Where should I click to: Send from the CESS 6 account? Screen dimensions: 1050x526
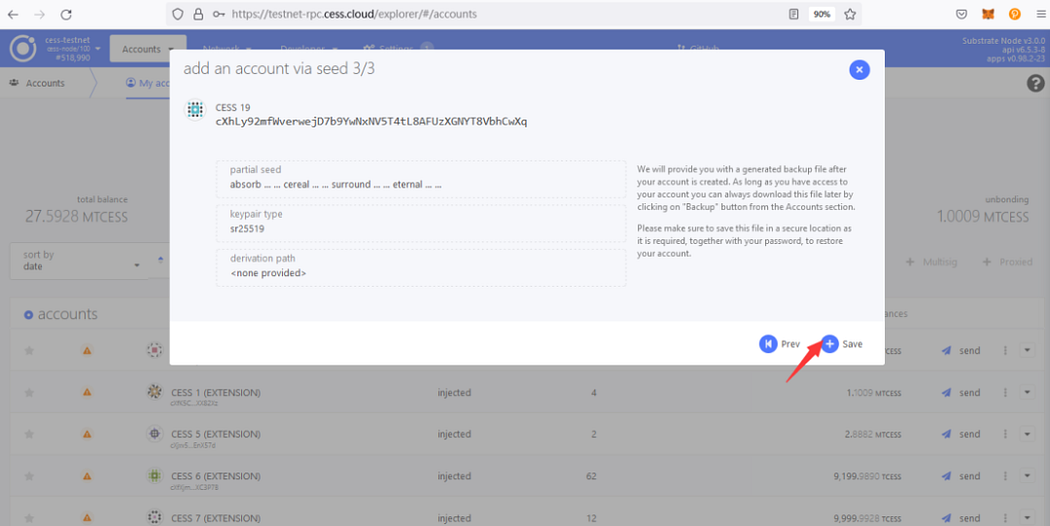click(961, 476)
